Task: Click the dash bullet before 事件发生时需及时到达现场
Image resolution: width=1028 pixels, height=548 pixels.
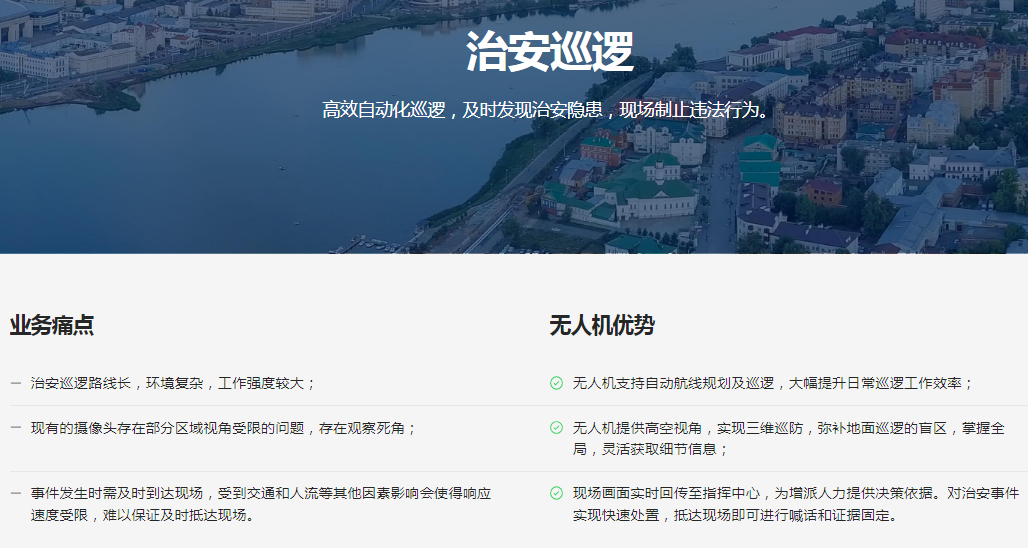Action: [x=16, y=493]
